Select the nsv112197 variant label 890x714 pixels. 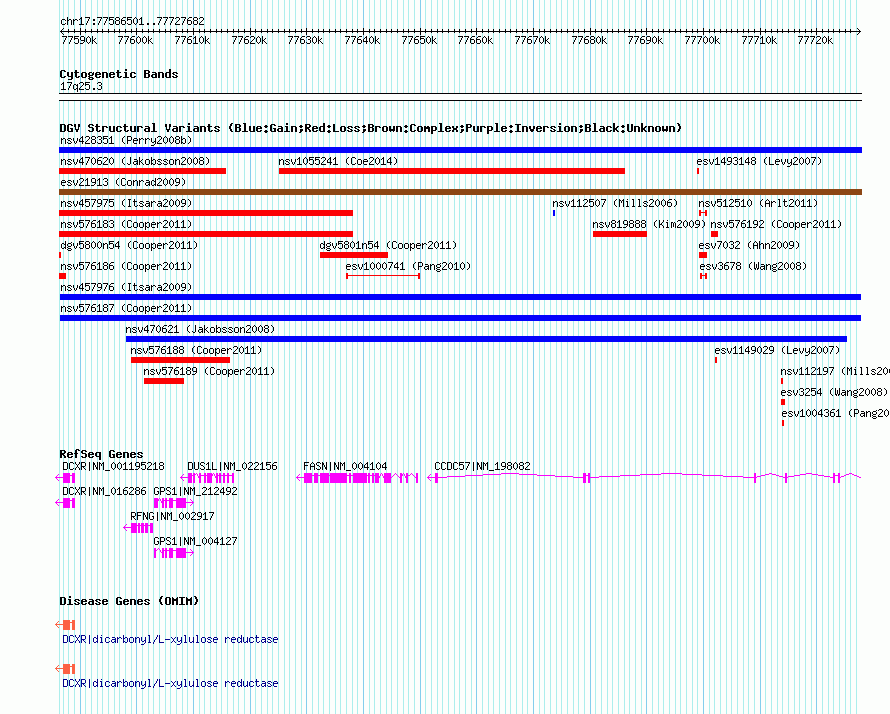pyautogui.click(x=835, y=371)
